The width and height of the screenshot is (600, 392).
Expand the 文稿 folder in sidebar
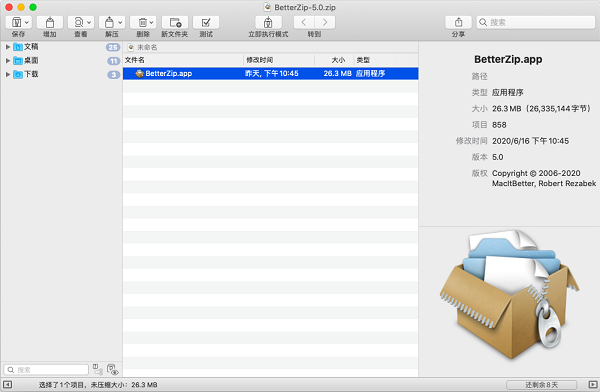[x=8, y=47]
